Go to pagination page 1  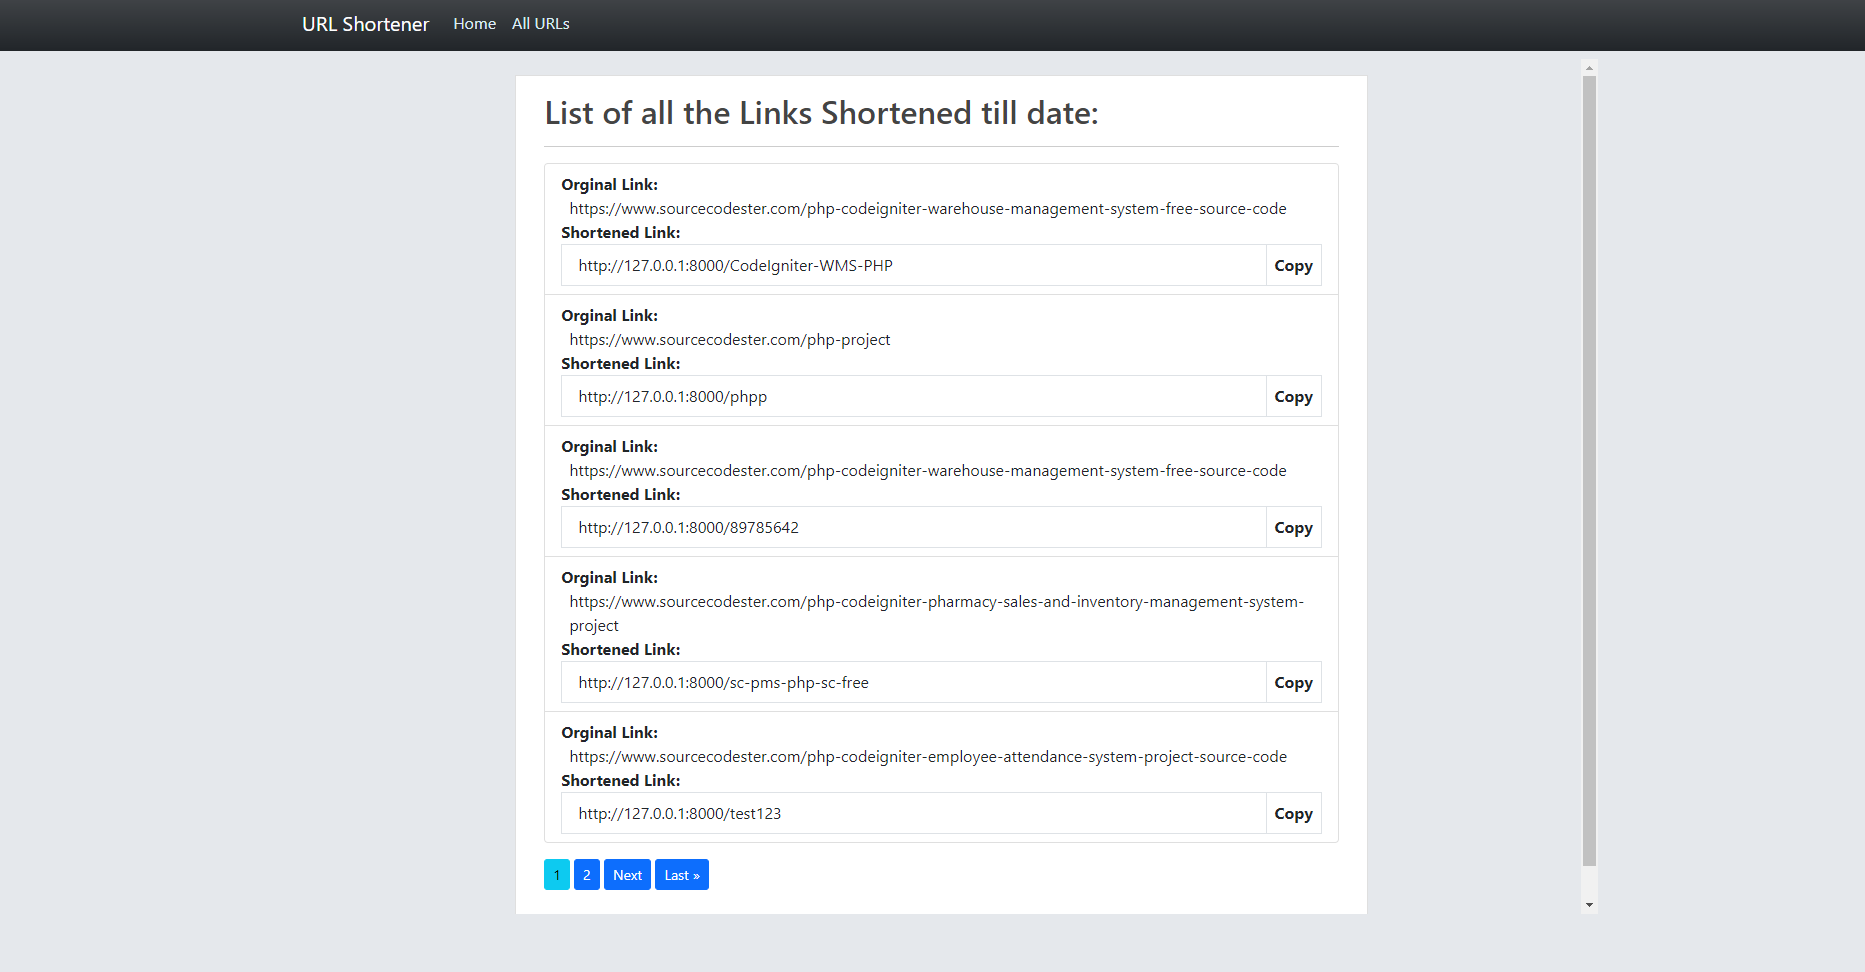click(x=557, y=875)
